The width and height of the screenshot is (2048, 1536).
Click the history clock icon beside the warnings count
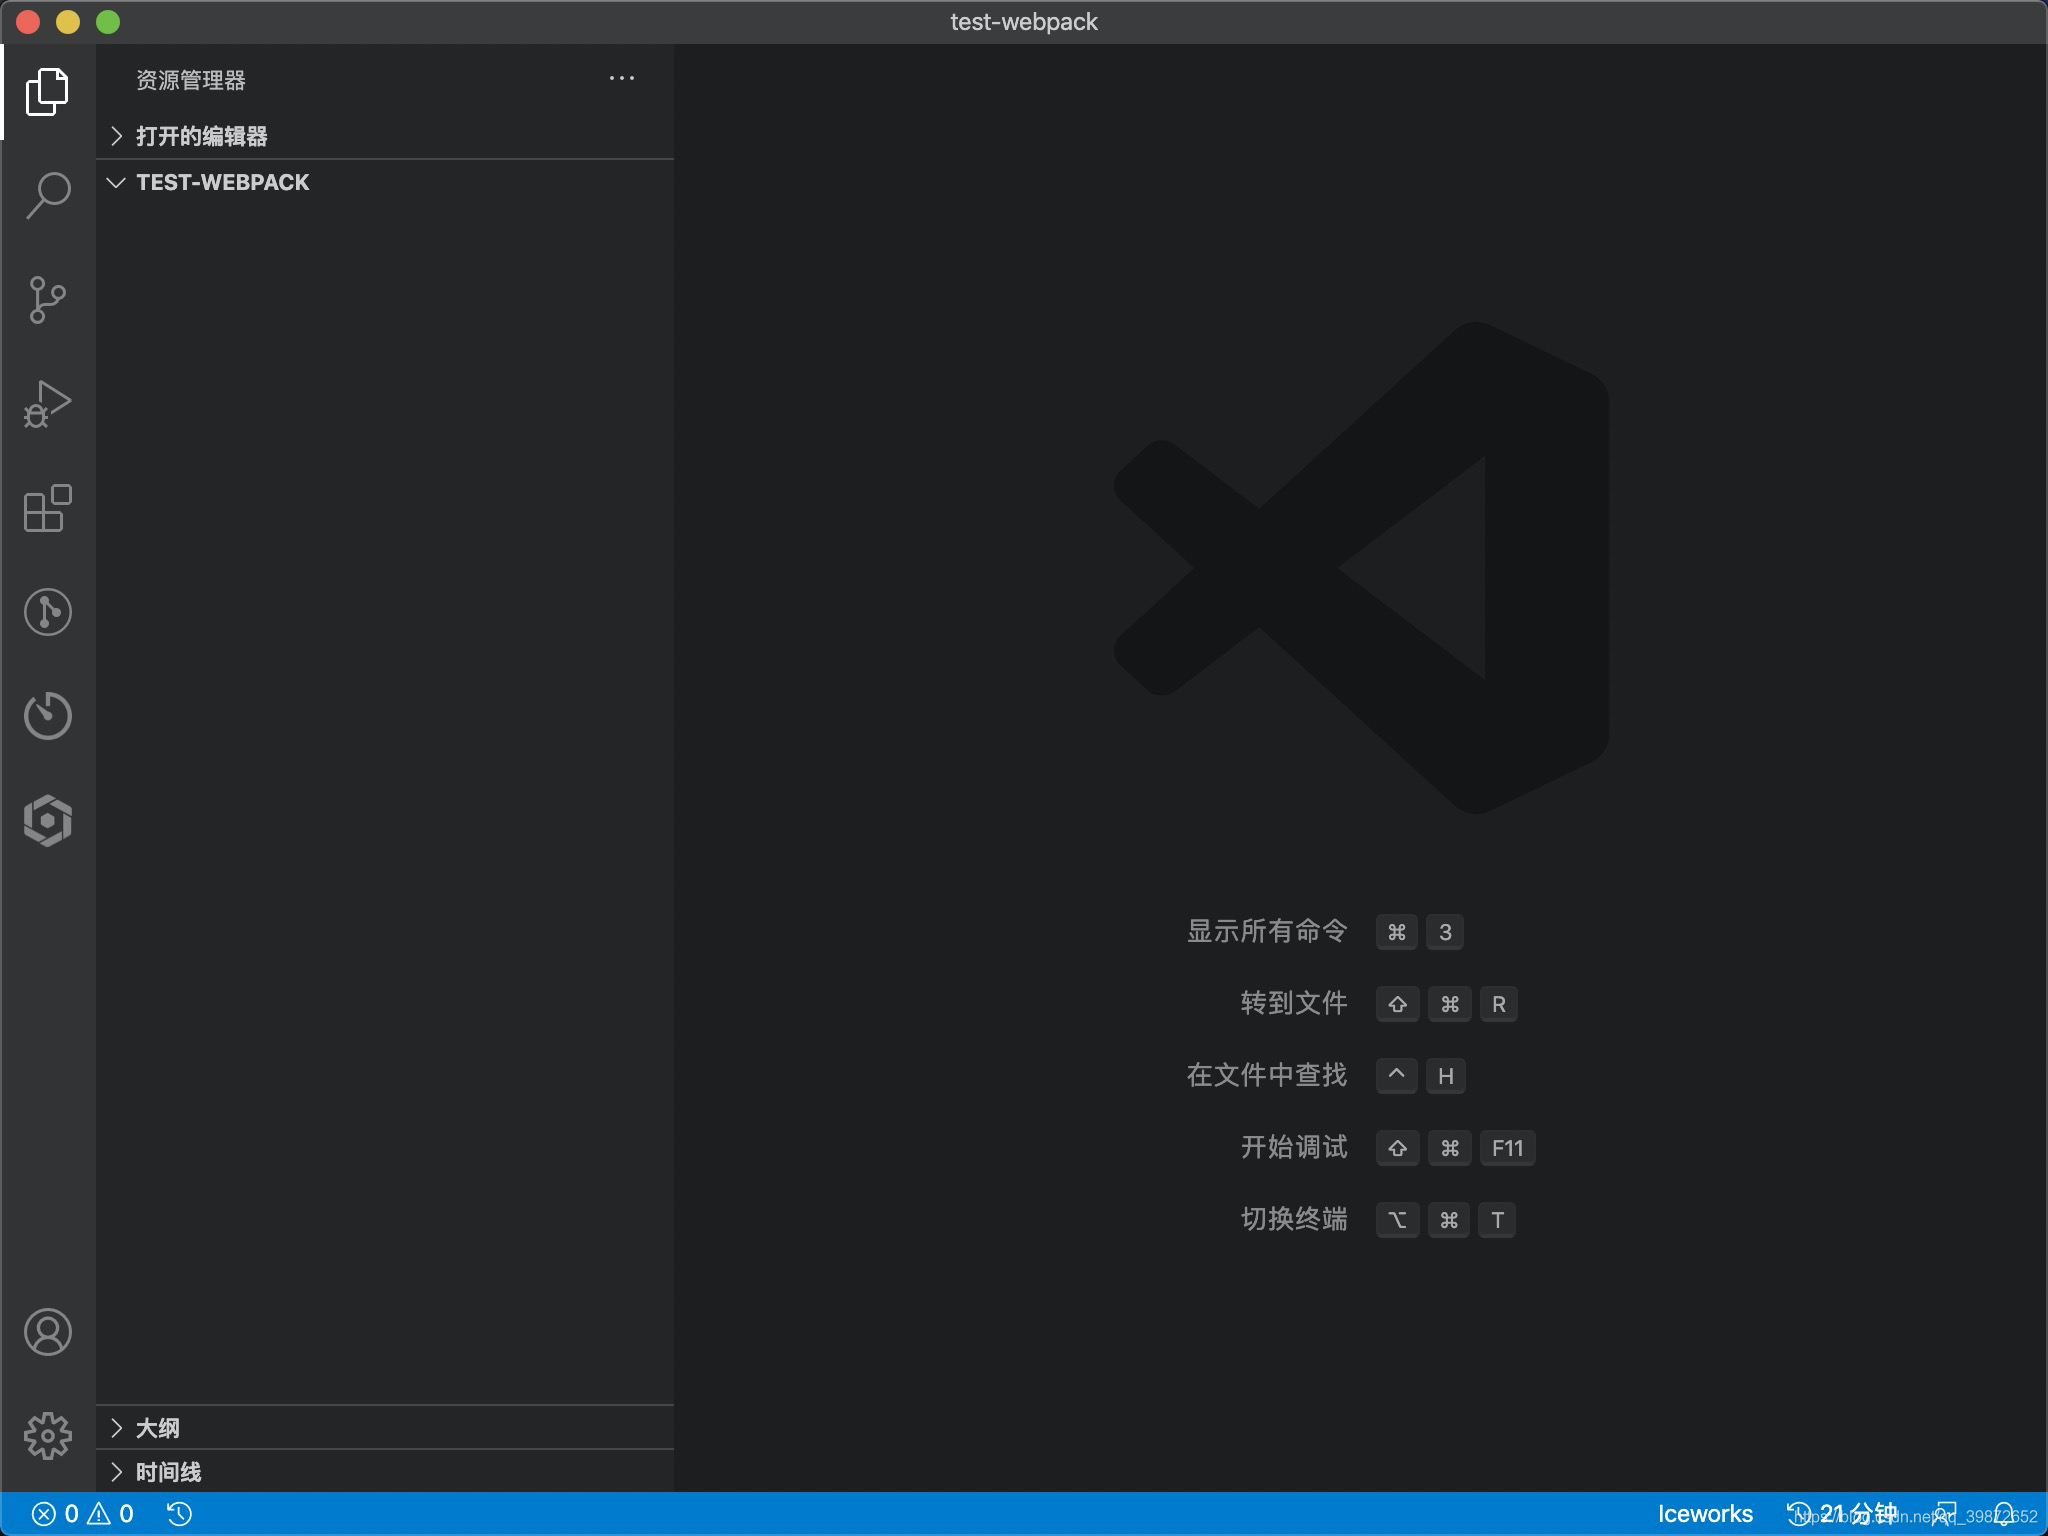point(180,1514)
